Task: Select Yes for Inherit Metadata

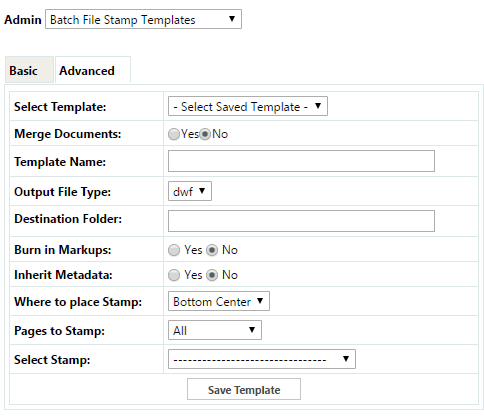Action: pos(174,275)
